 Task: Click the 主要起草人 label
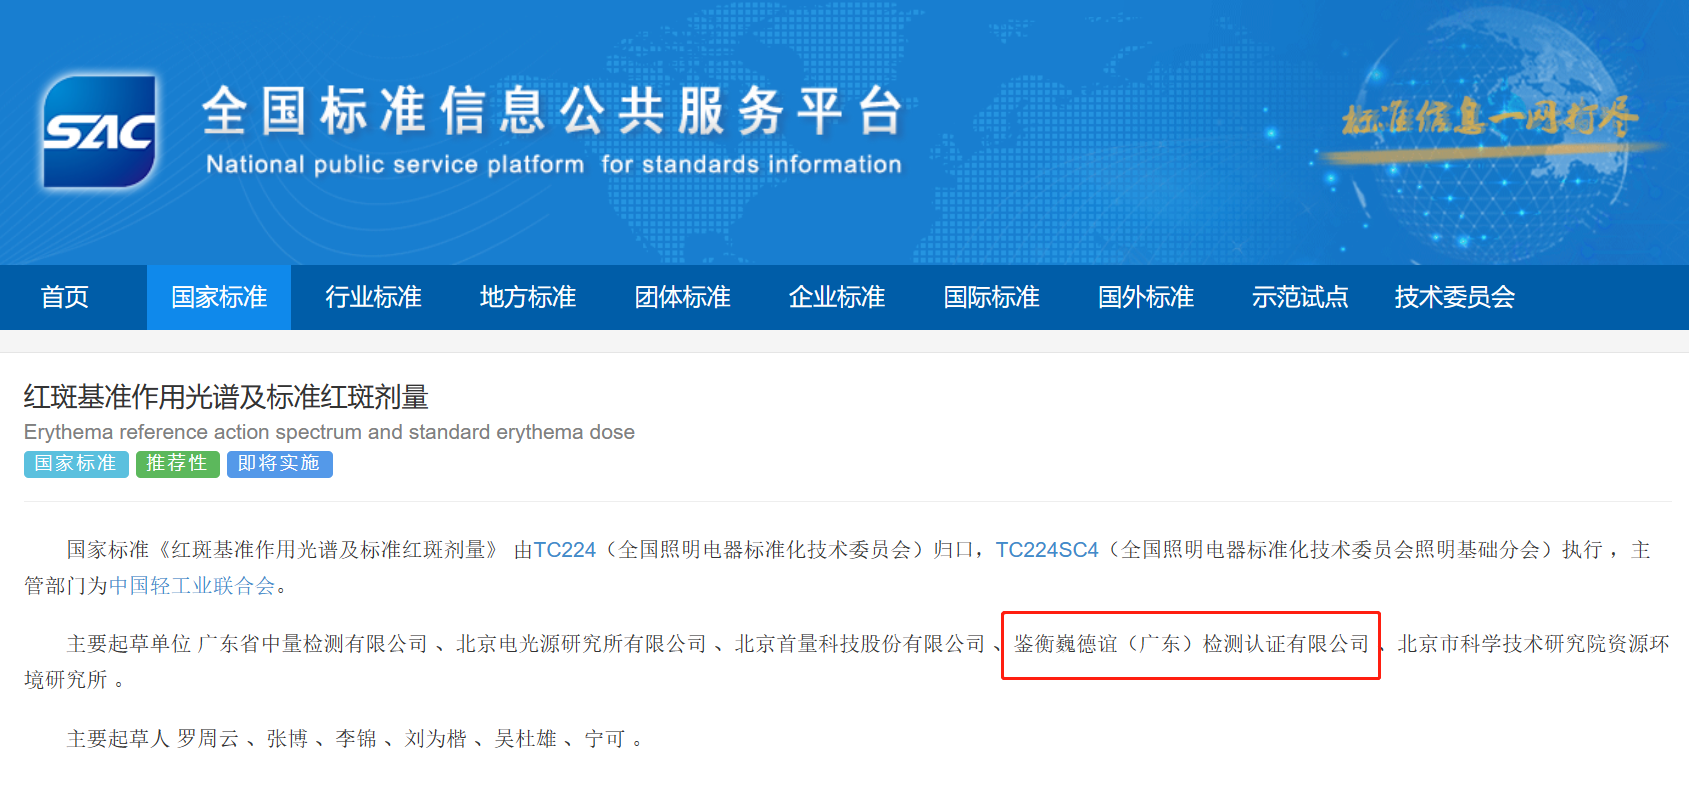118,739
